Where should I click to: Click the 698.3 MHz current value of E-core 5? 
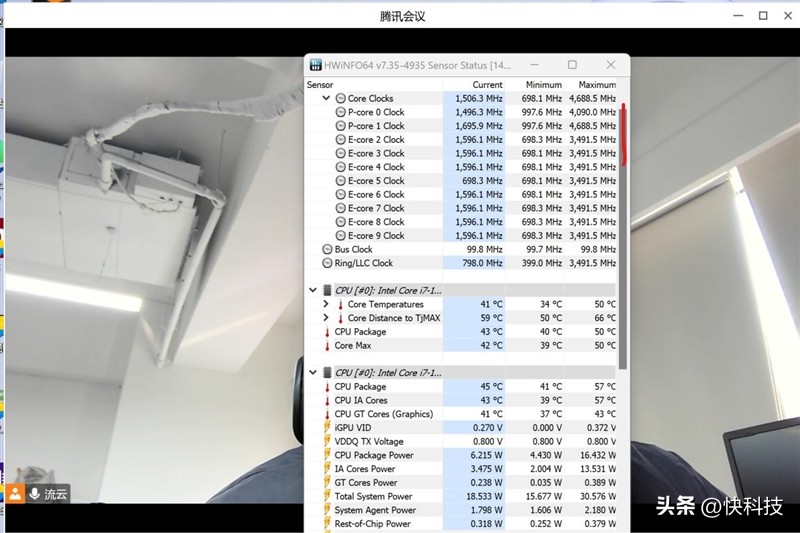point(482,181)
